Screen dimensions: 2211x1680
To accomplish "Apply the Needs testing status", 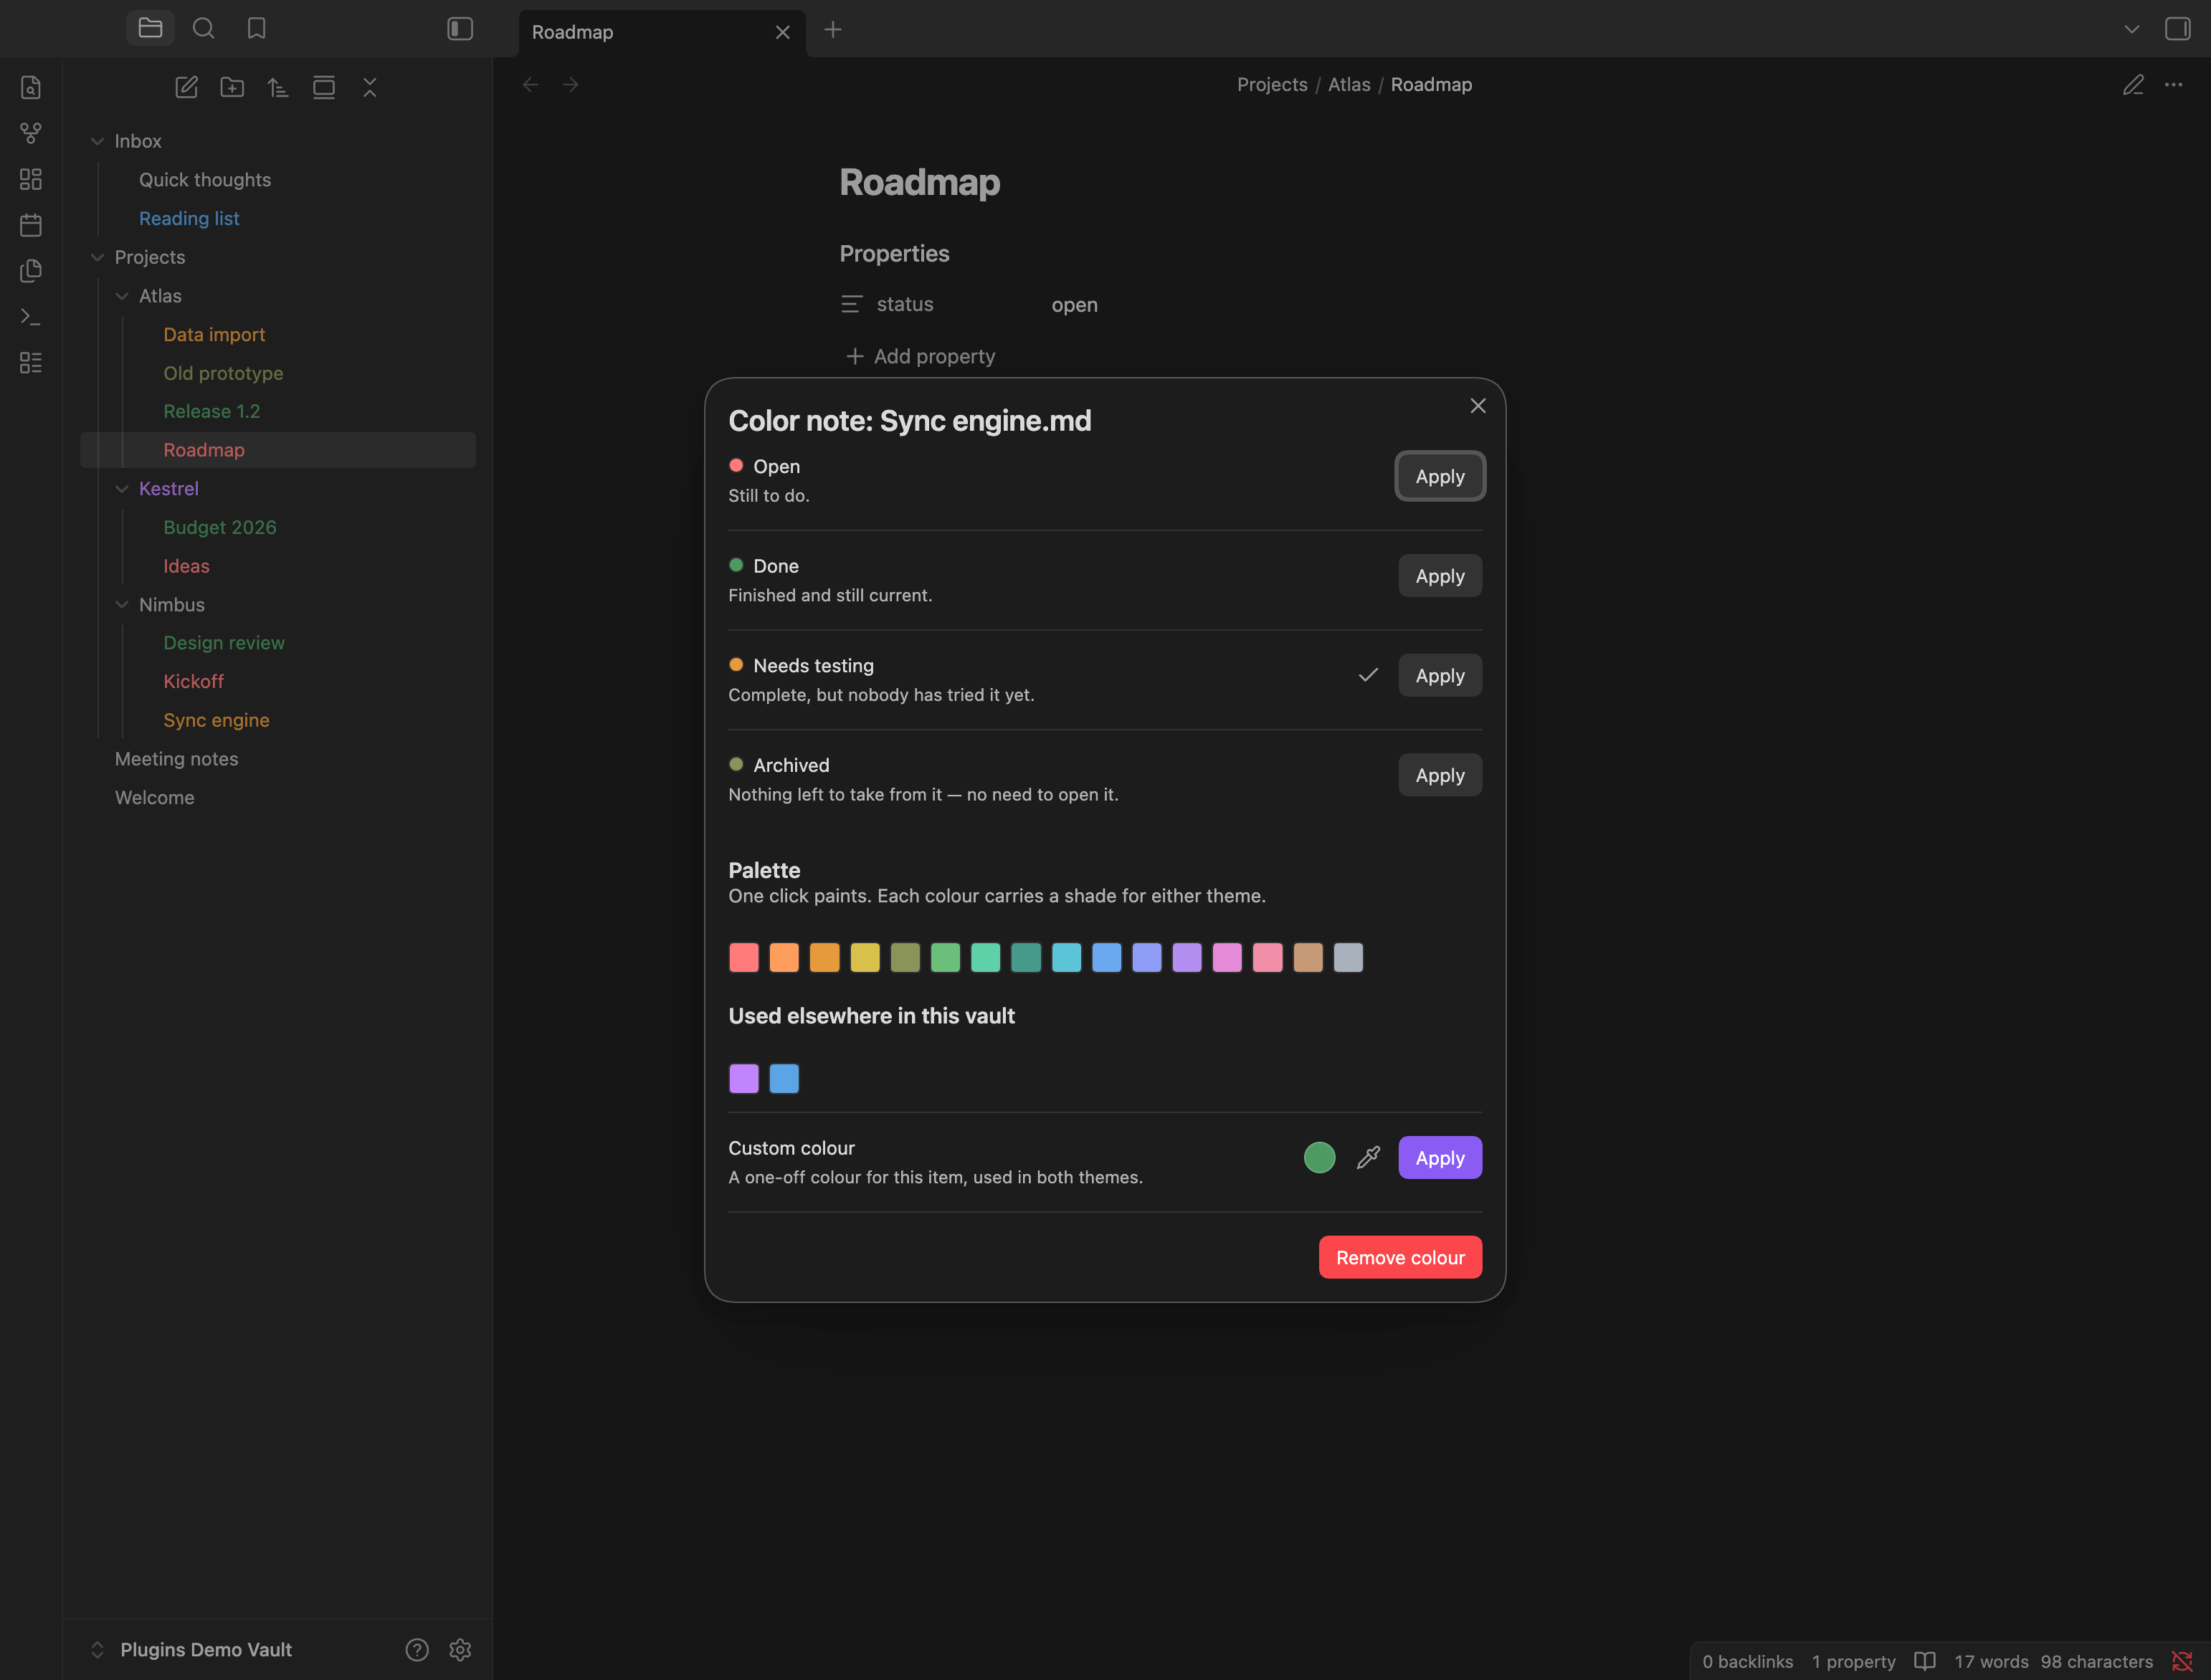I will (x=1440, y=676).
